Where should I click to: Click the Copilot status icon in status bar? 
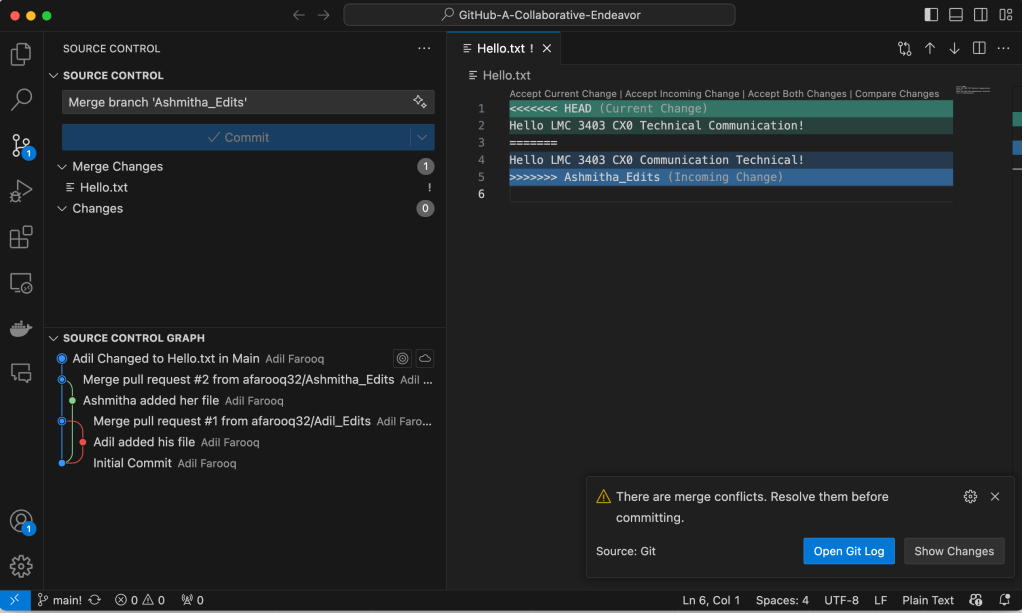tap(976, 600)
